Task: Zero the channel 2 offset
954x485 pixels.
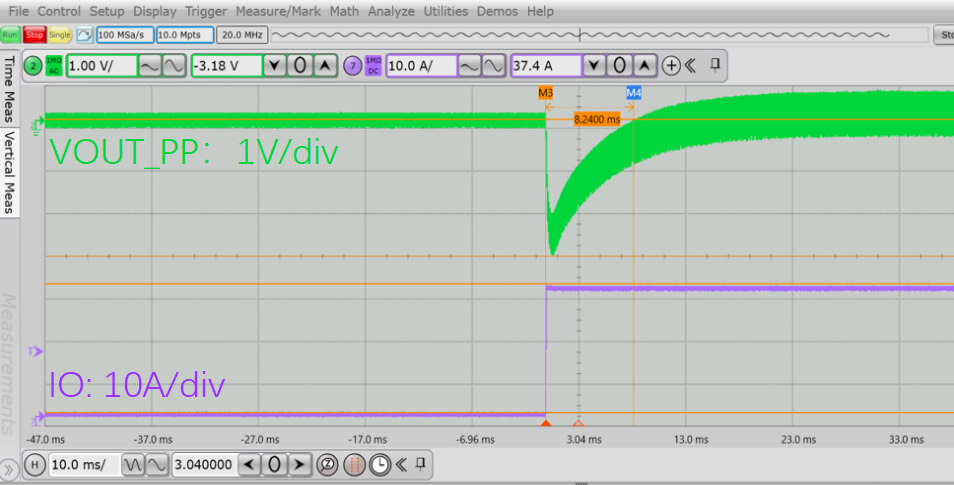Action: coord(300,66)
